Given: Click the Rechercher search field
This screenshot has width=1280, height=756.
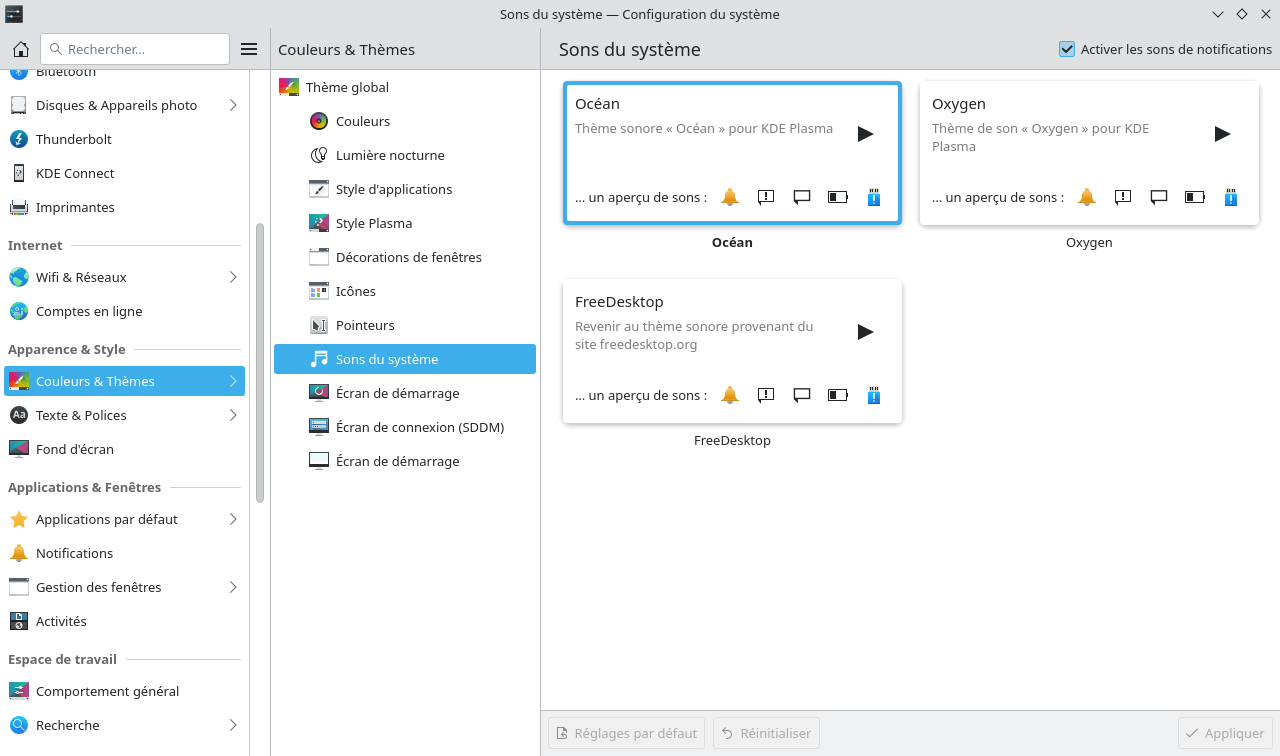Looking at the screenshot, I should pyautogui.click(x=135, y=49).
